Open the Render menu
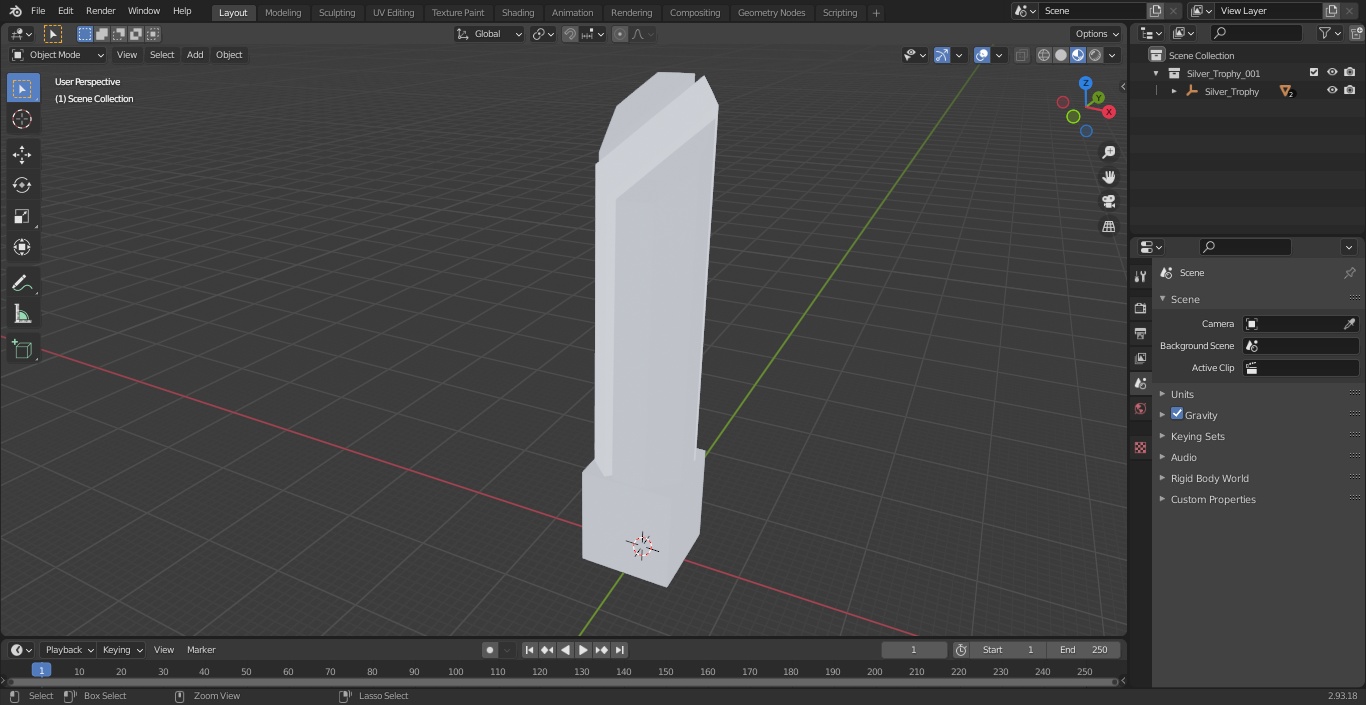 point(100,11)
